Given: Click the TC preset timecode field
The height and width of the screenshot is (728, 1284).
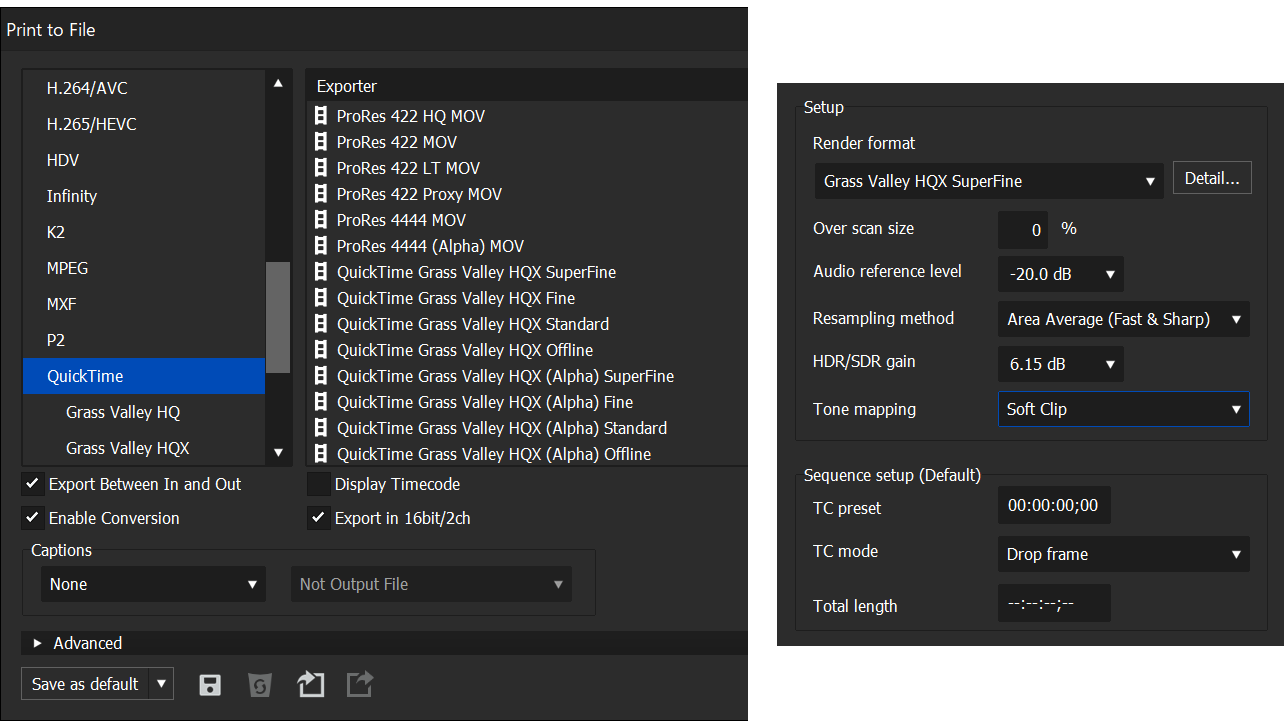Looking at the screenshot, I should pyautogui.click(x=1054, y=506).
